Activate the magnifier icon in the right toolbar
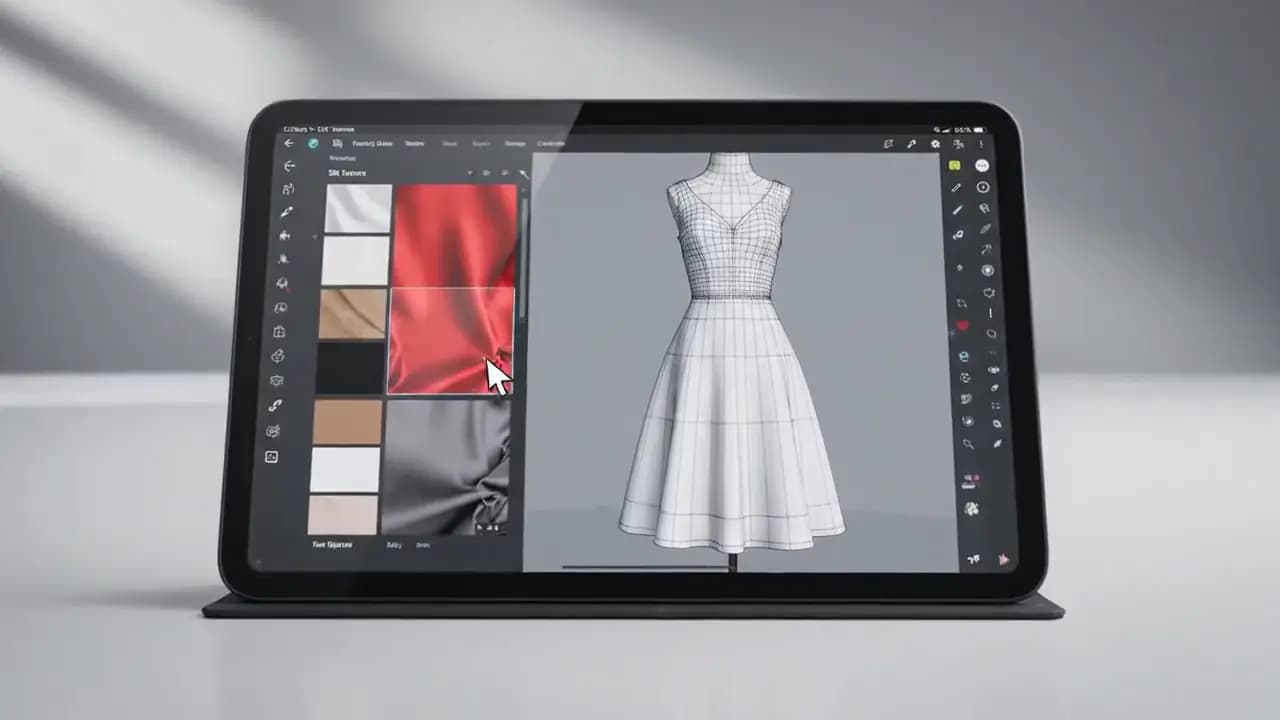This screenshot has height=720, width=1280. 968,444
